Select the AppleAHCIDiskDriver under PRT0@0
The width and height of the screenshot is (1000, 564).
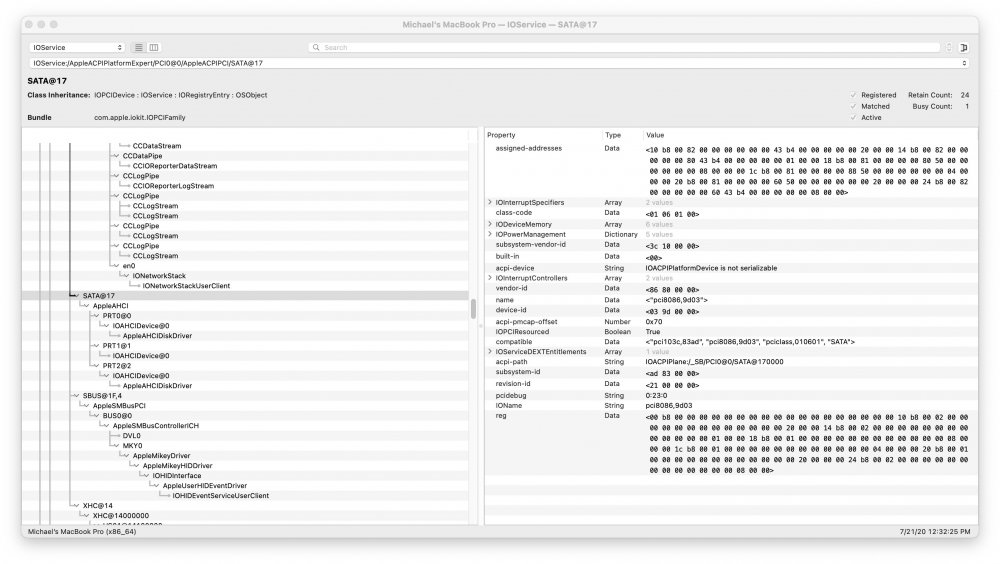click(x=157, y=336)
